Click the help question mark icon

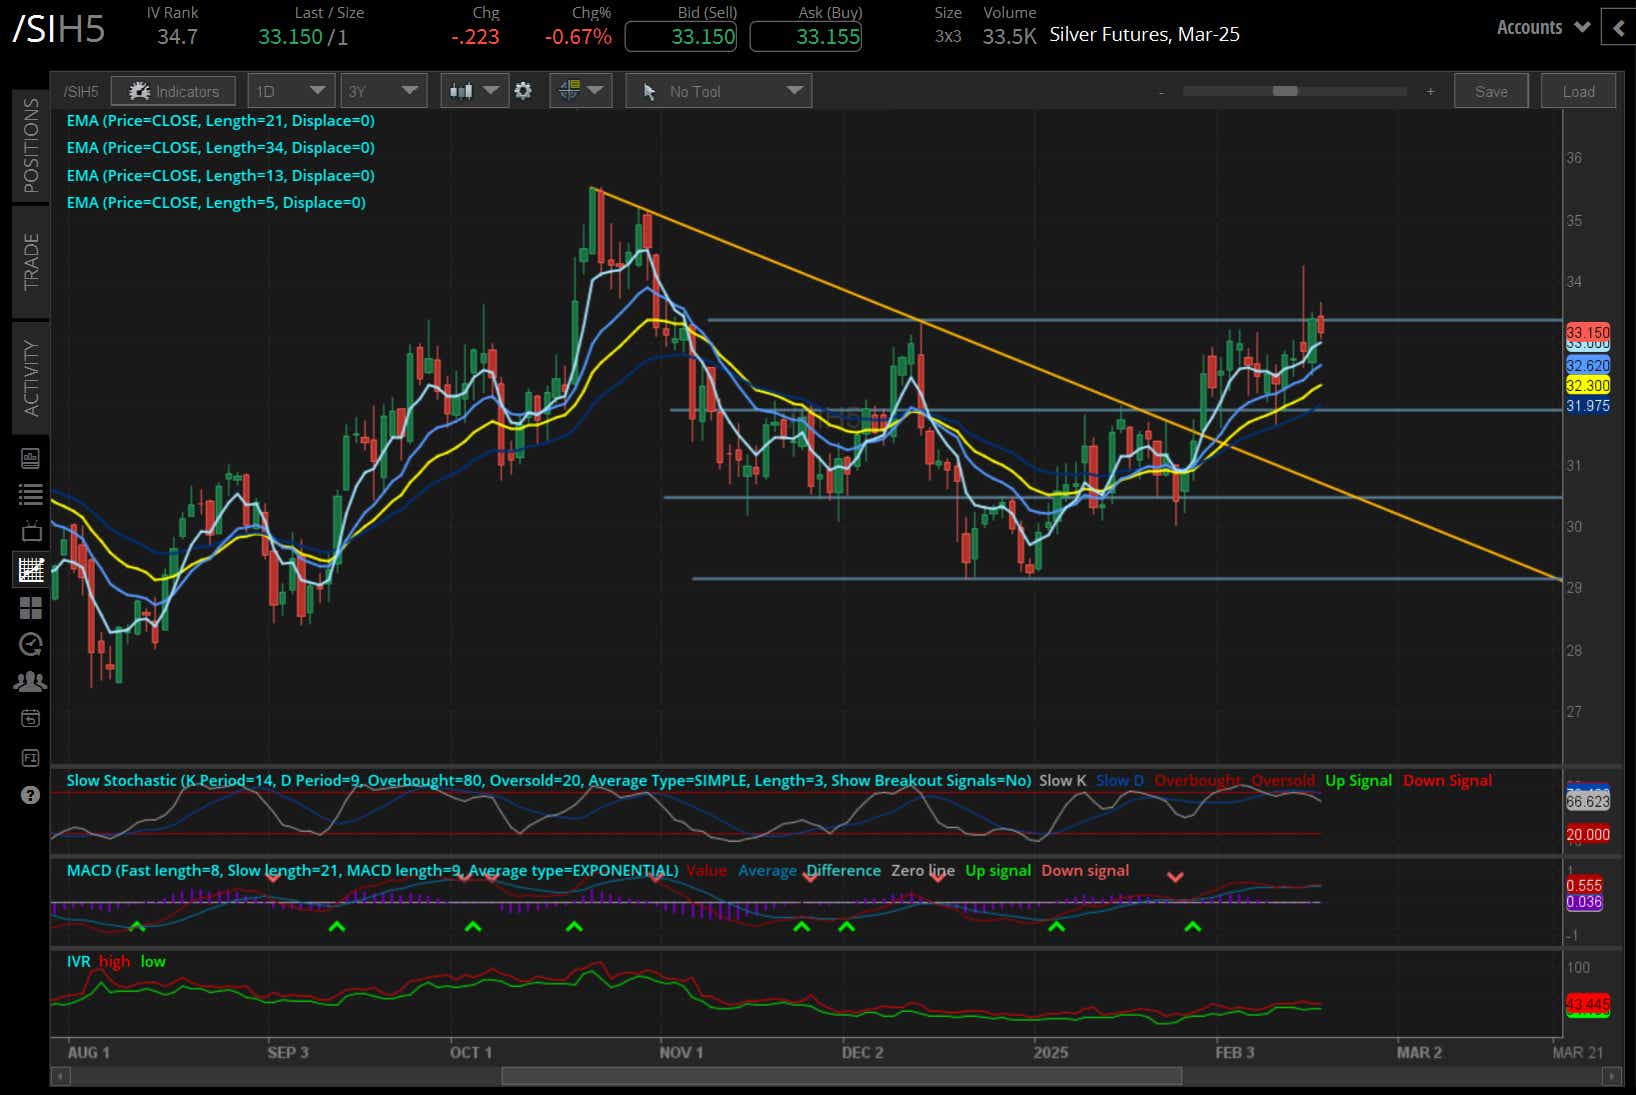30,795
